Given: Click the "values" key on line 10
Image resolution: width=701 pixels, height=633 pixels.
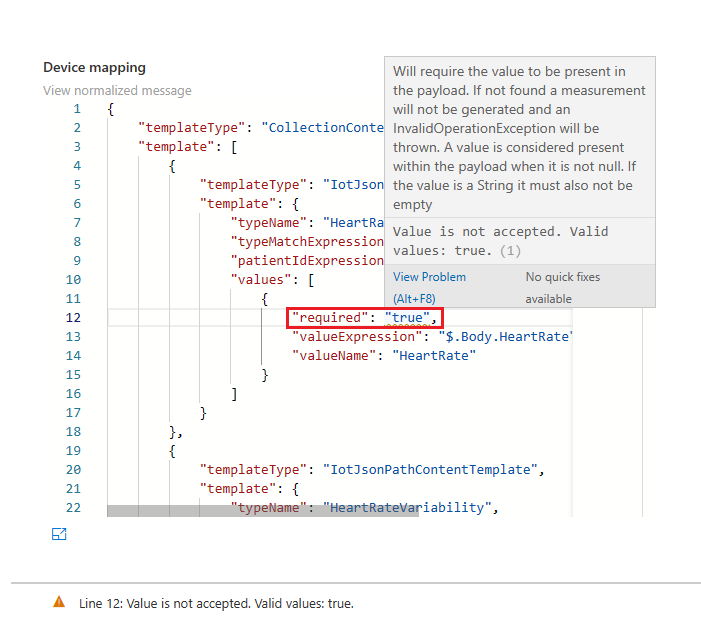Looking at the screenshot, I should [x=264, y=279].
